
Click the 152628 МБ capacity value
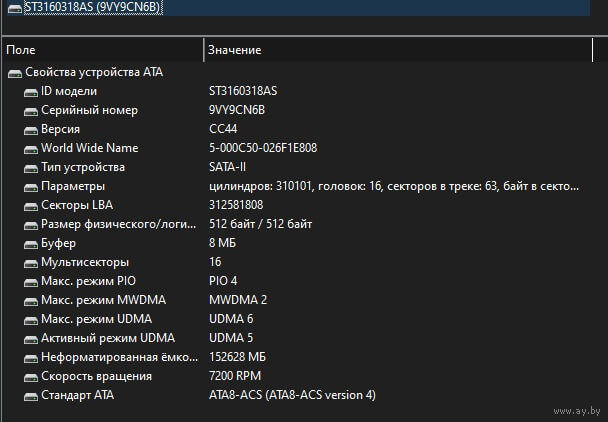point(237,357)
